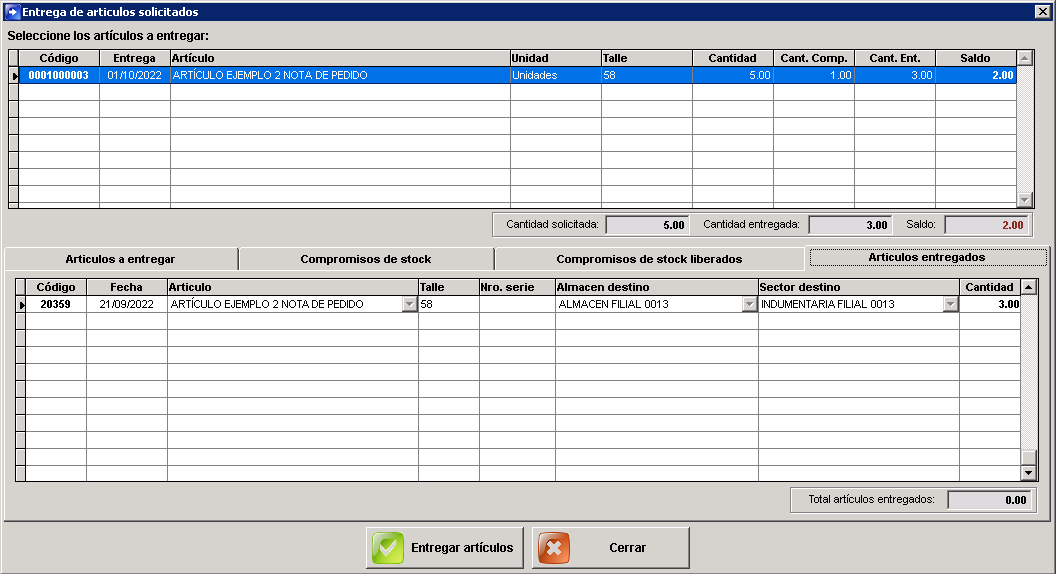
Task: Open the Compromisos de stock liberados tab
Action: click(x=649, y=259)
